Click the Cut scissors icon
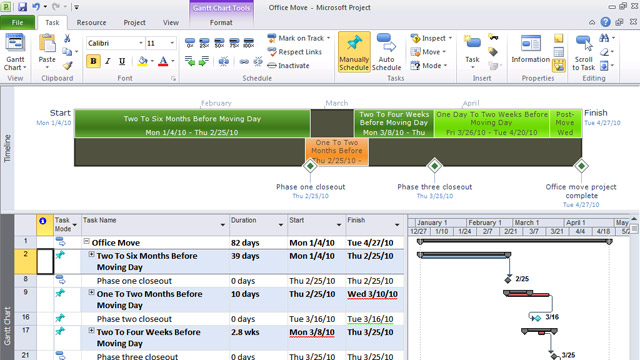640x360 pixels. click(x=67, y=38)
